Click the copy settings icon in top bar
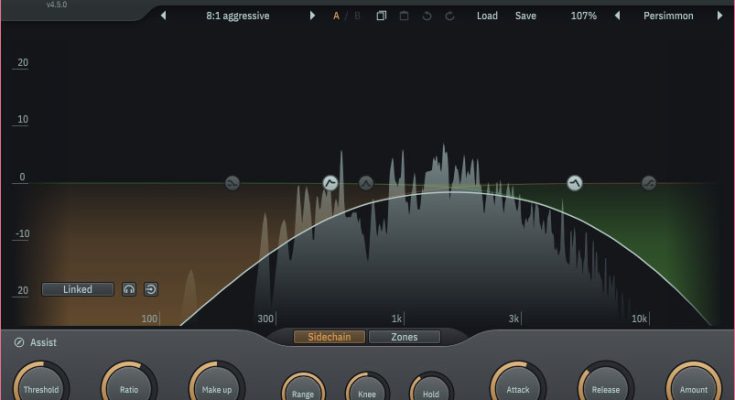The width and height of the screenshot is (735, 400). click(x=382, y=16)
